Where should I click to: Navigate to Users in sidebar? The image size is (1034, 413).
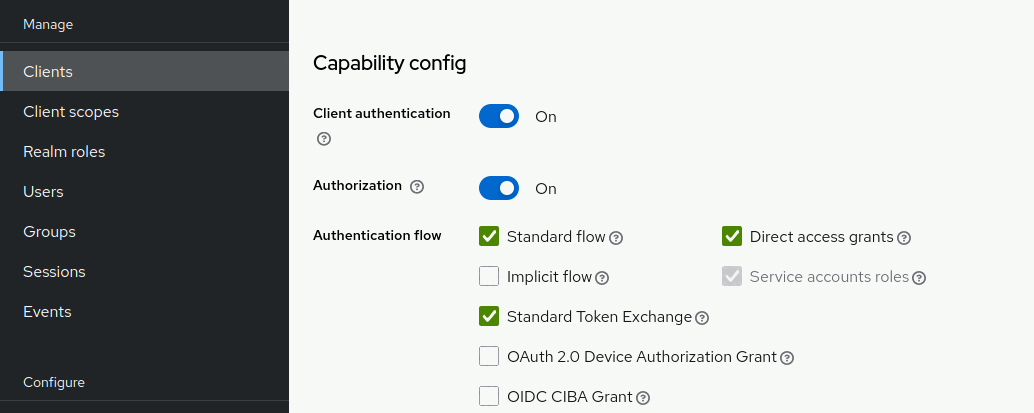point(43,192)
